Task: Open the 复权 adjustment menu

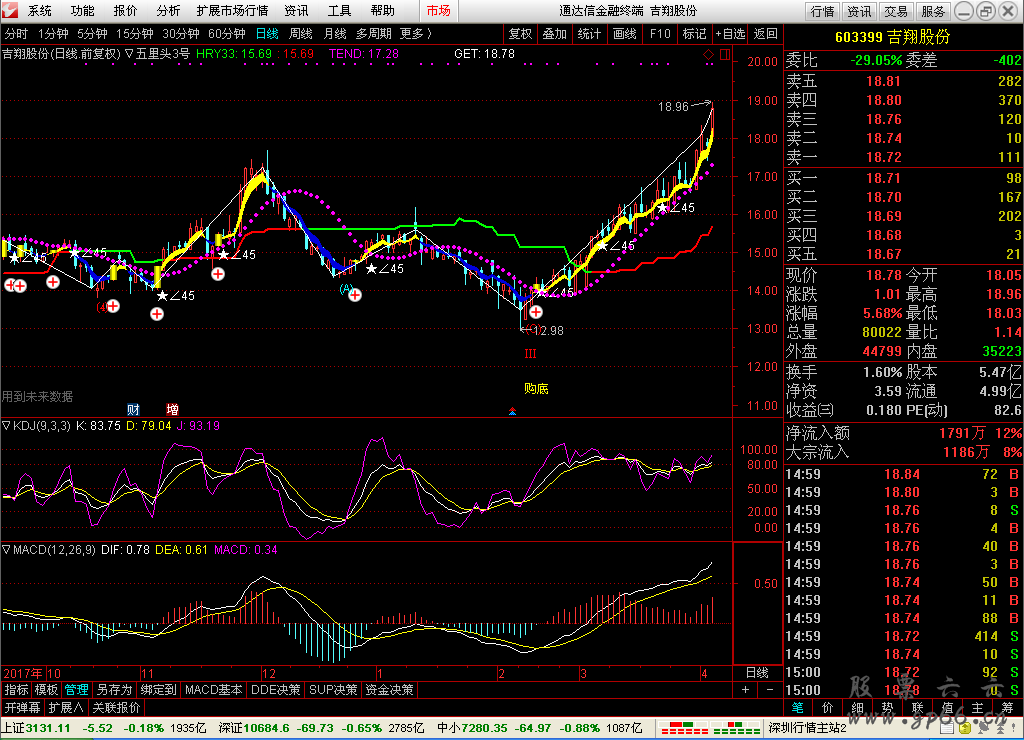Action: pos(520,34)
